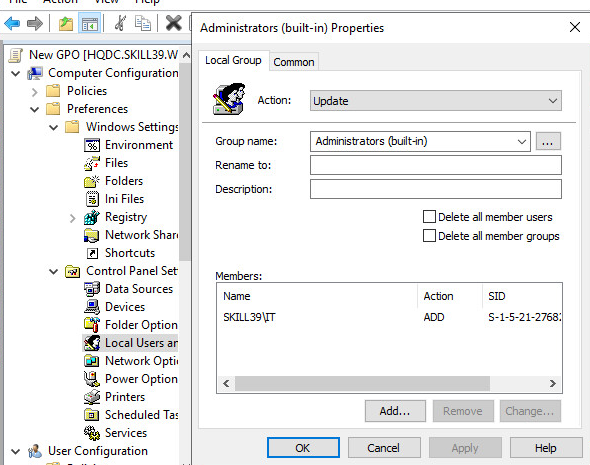Click the up-one-level folder toolbar icon
This screenshot has height=465, width=590.
click(66, 23)
